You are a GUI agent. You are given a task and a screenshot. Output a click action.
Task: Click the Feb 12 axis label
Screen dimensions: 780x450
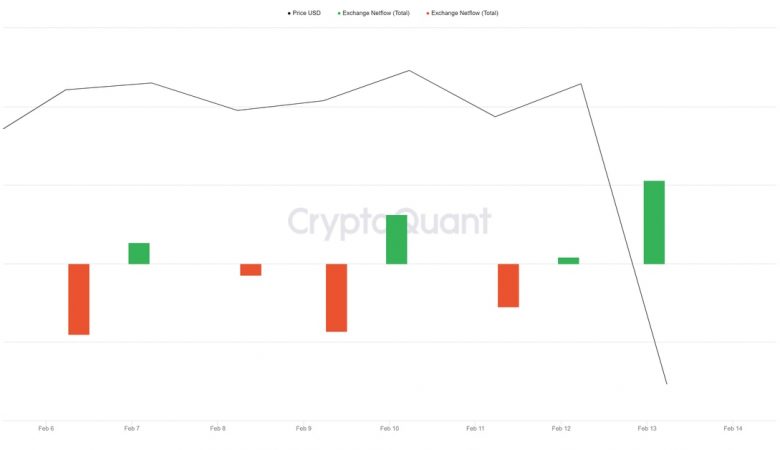[561, 428]
